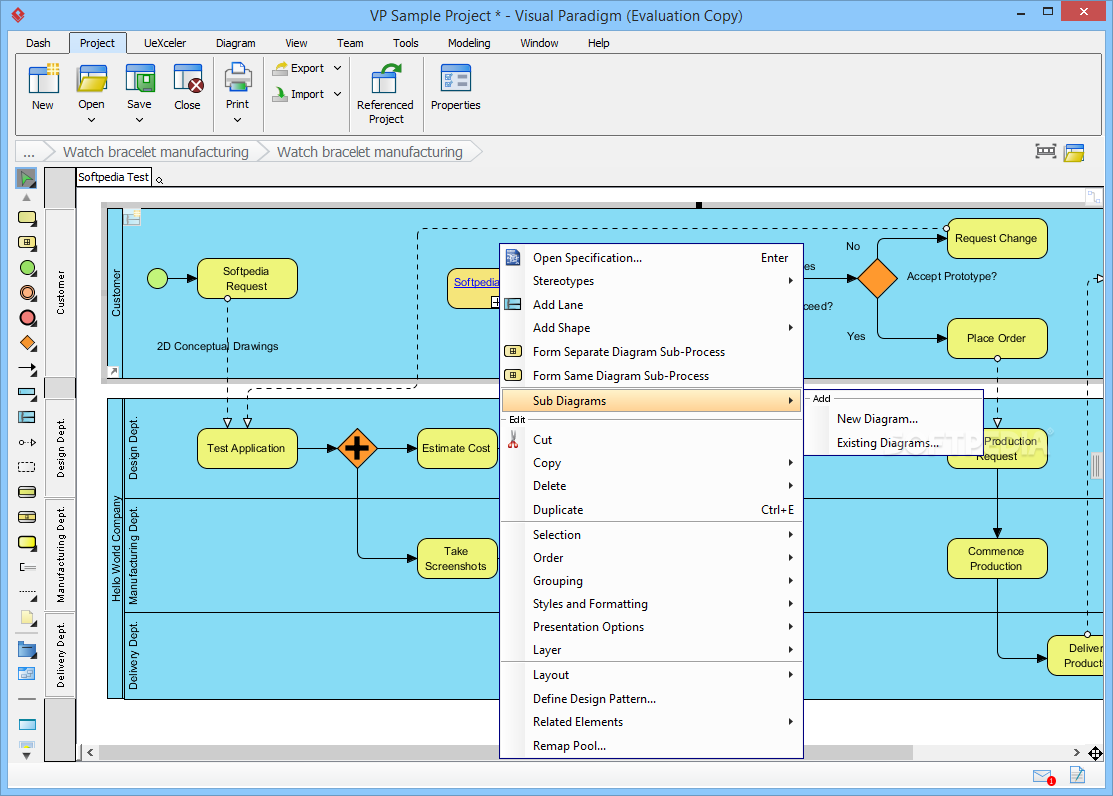Pick the Message Flow tool in palette
Image resolution: width=1113 pixels, height=796 pixels.
coord(27,442)
